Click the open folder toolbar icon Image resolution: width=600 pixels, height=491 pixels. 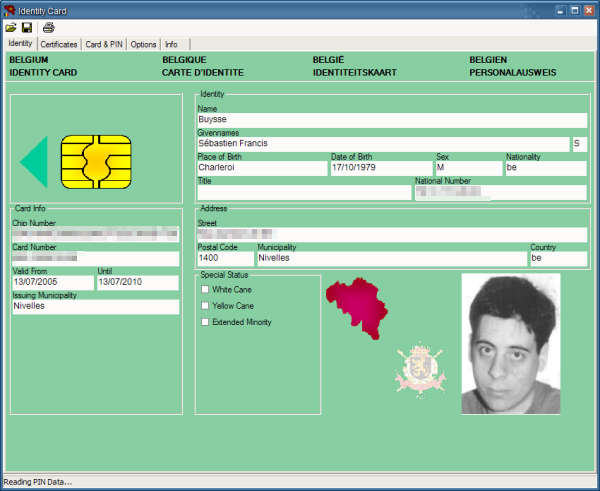pos(11,28)
